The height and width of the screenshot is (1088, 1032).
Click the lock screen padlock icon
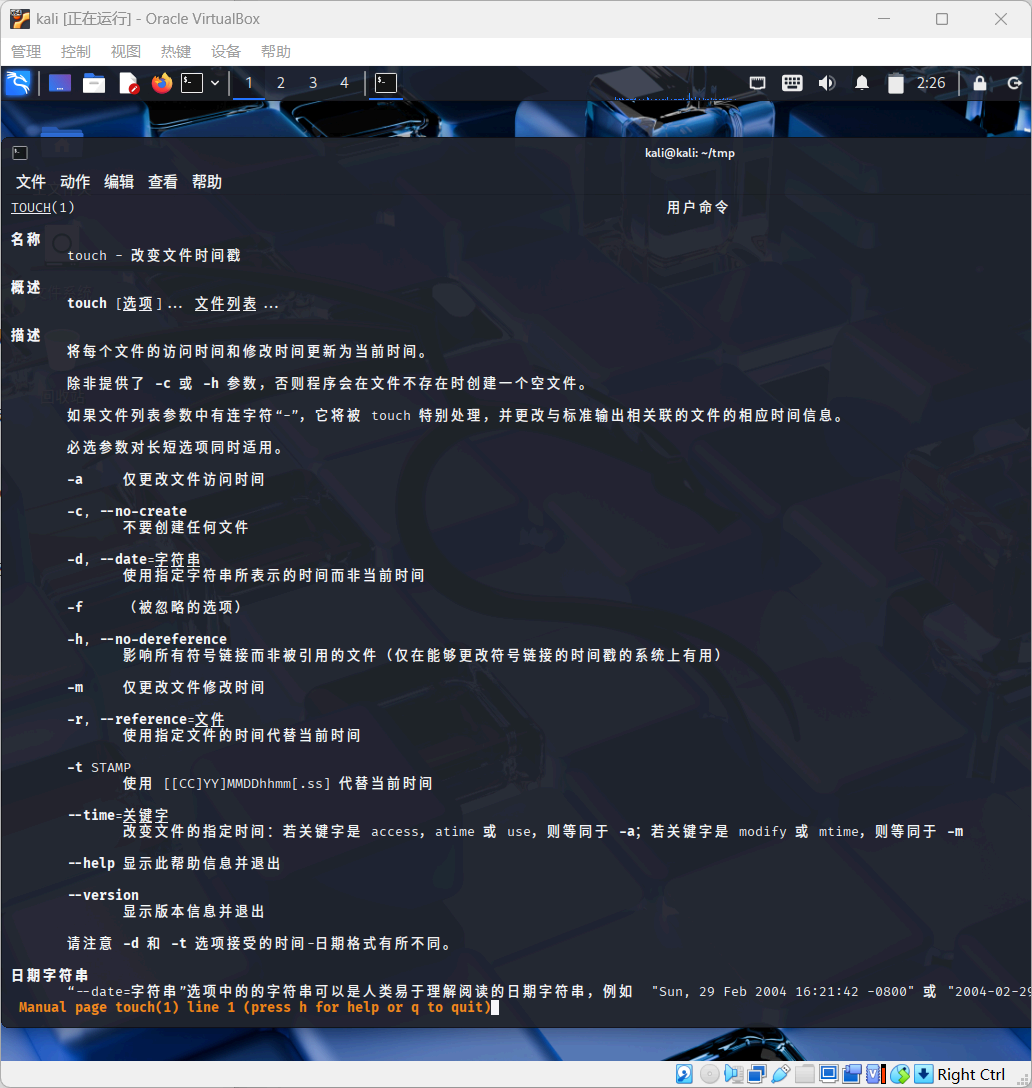980,83
